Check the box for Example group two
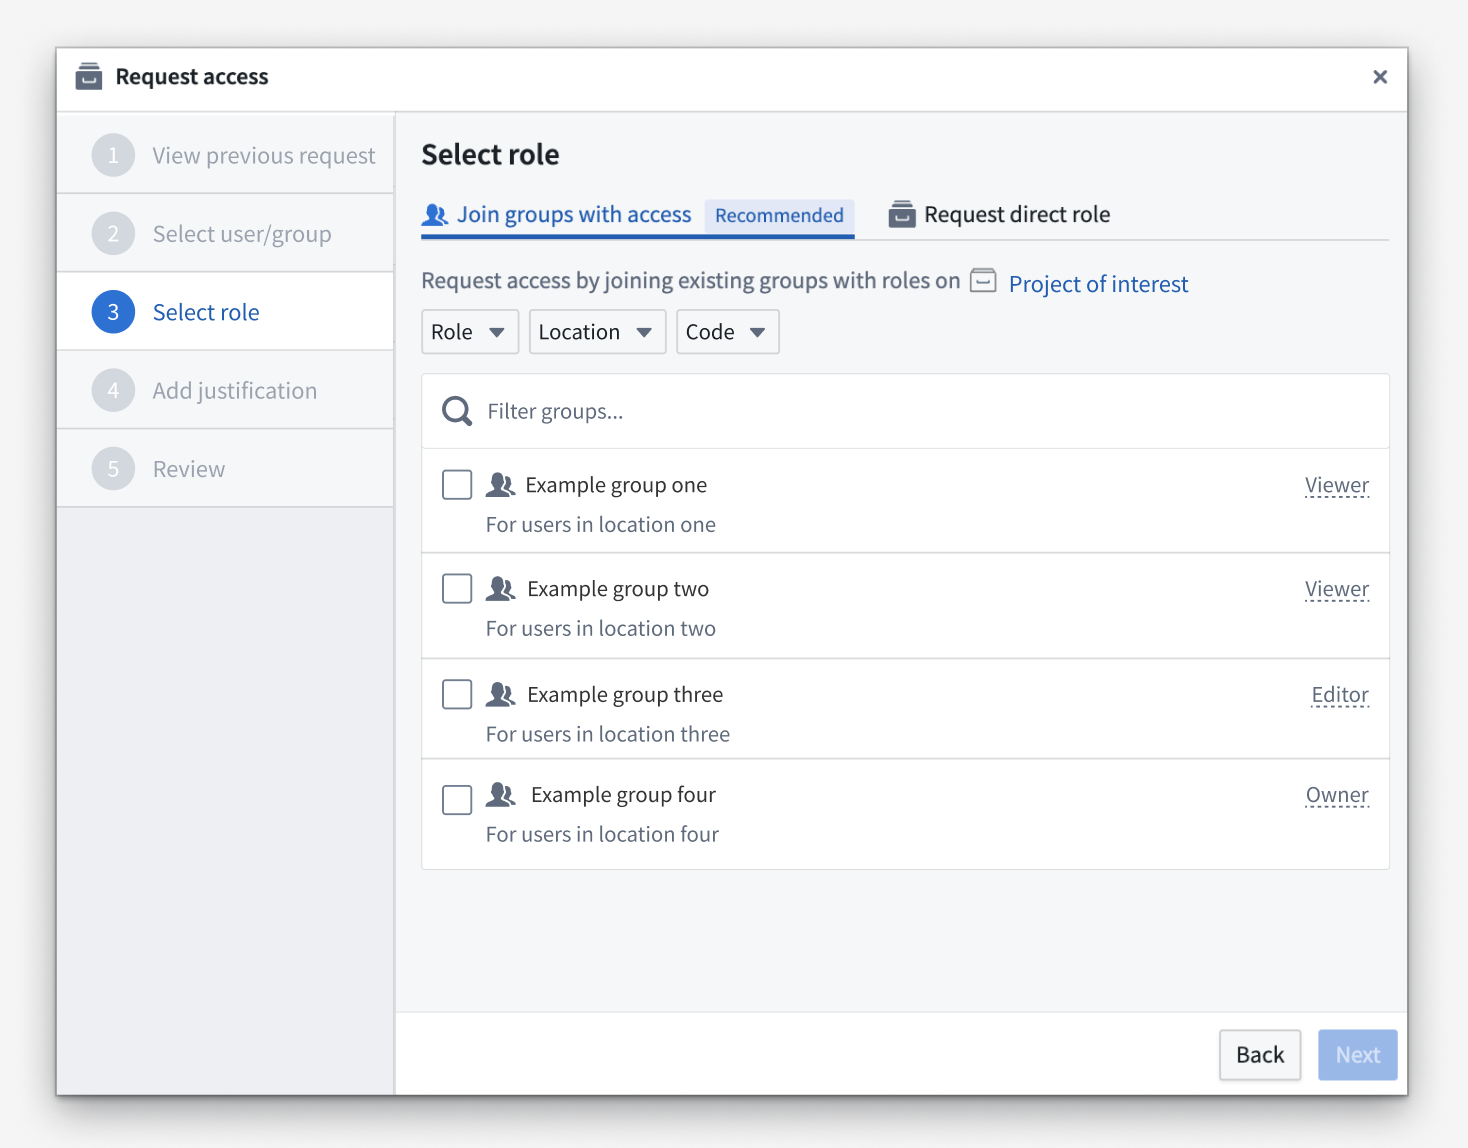Image resolution: width=1468 pixels, height=1148 pixels. click(x=457, y=589)
